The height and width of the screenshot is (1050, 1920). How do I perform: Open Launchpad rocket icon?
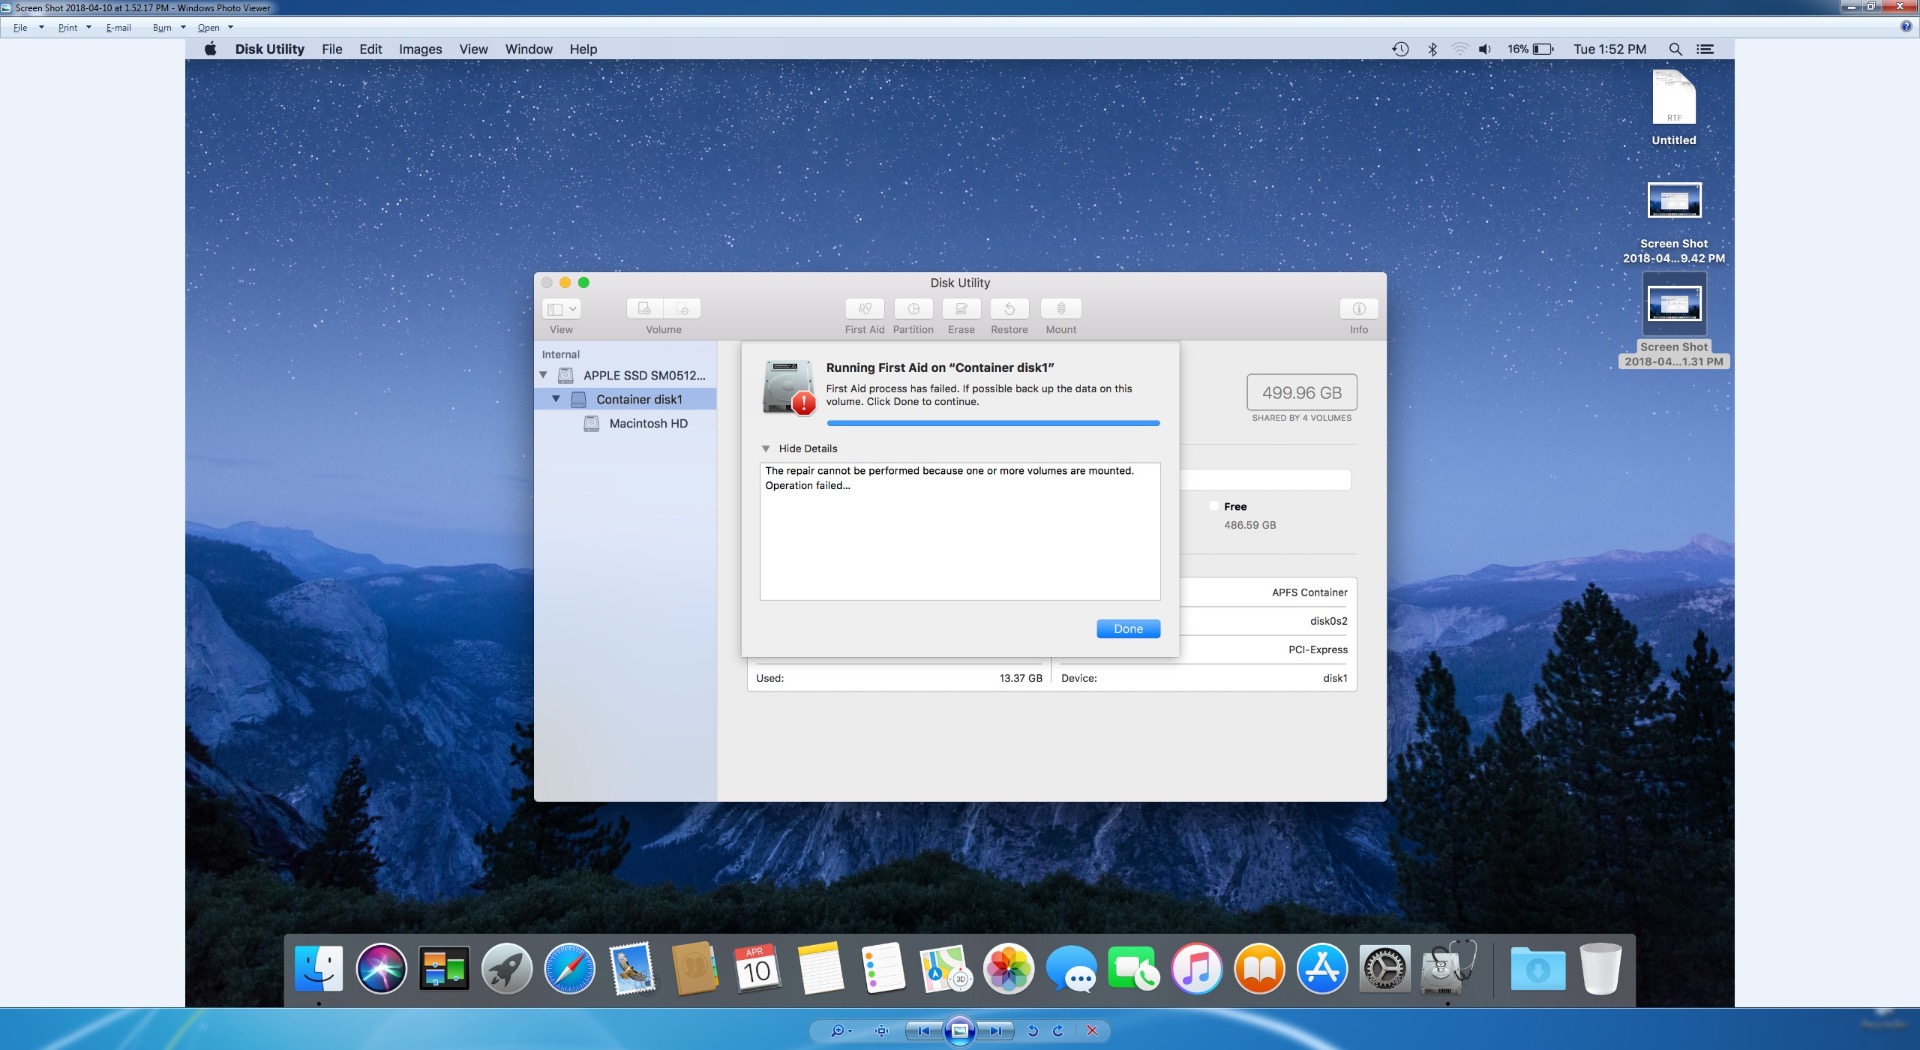click(507, 969)
